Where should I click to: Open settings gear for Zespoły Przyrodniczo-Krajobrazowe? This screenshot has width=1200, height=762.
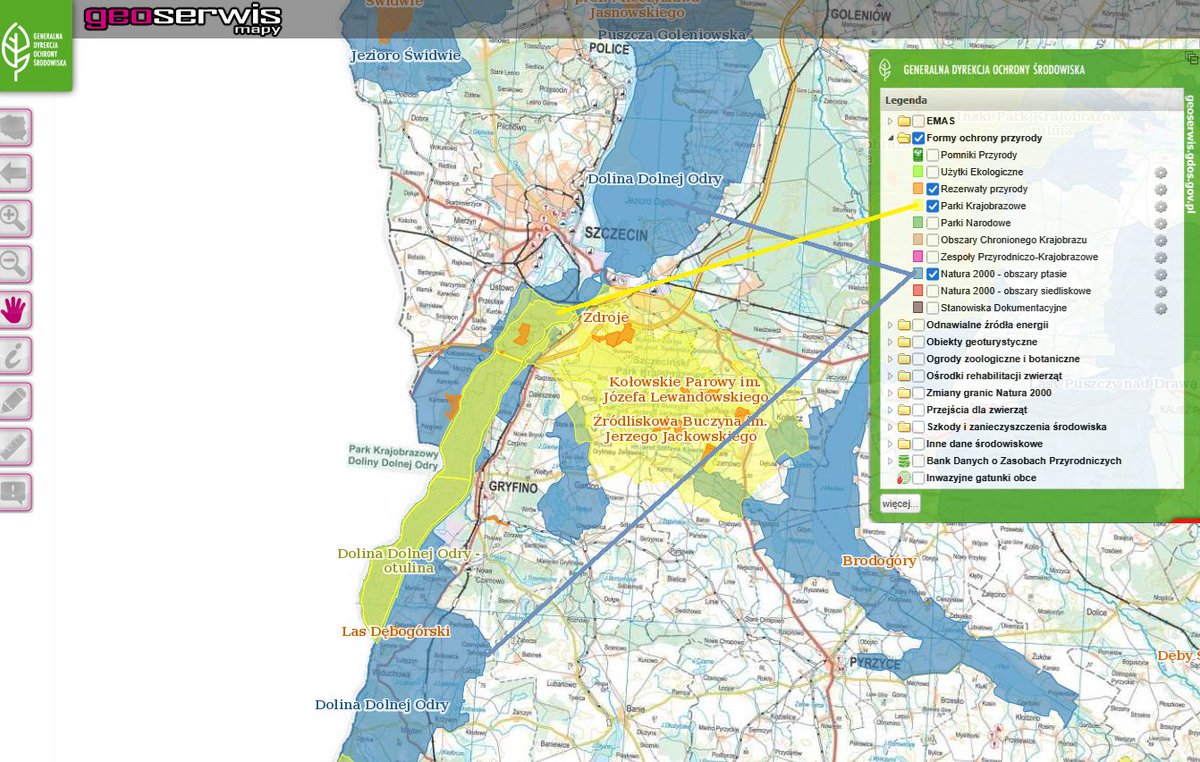(x=1161, y=257)
